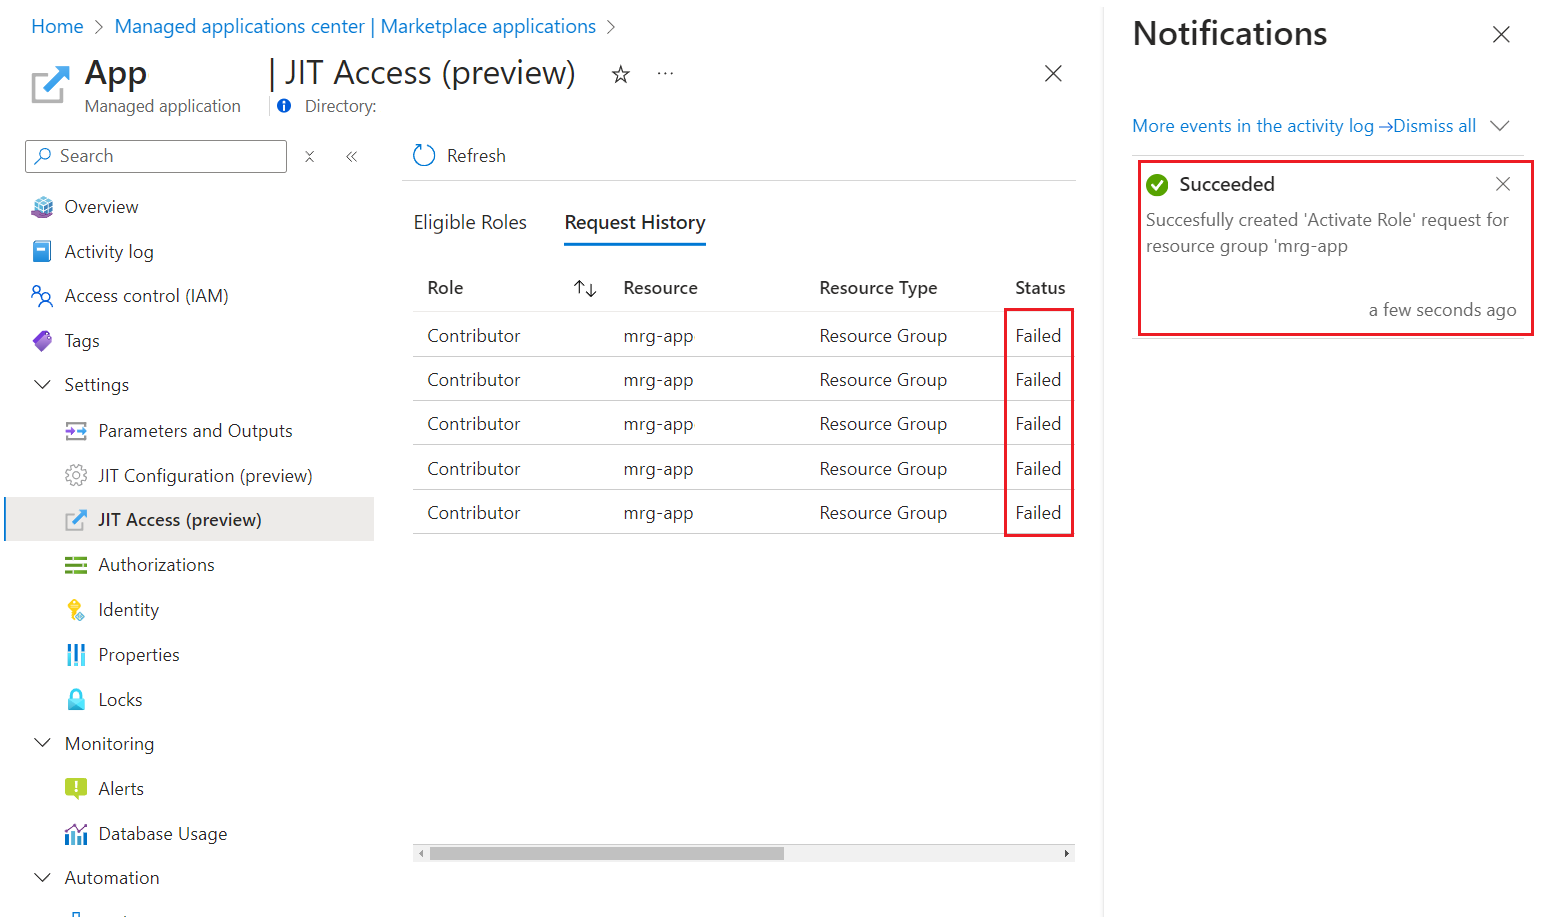1553x917 pixels.
Task: Click the Tags purple tag icon
Action: pyautogui.click(x=42, y=341)
